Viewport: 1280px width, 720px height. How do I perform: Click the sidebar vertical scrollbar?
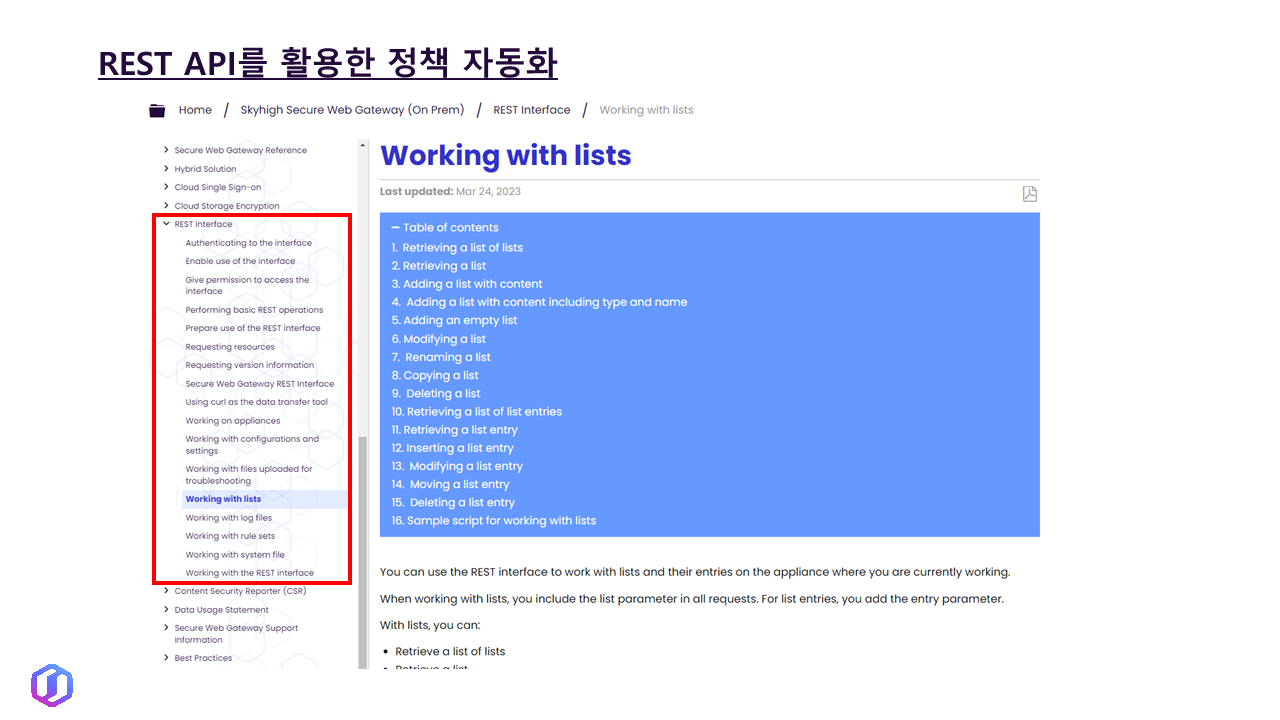363,550
